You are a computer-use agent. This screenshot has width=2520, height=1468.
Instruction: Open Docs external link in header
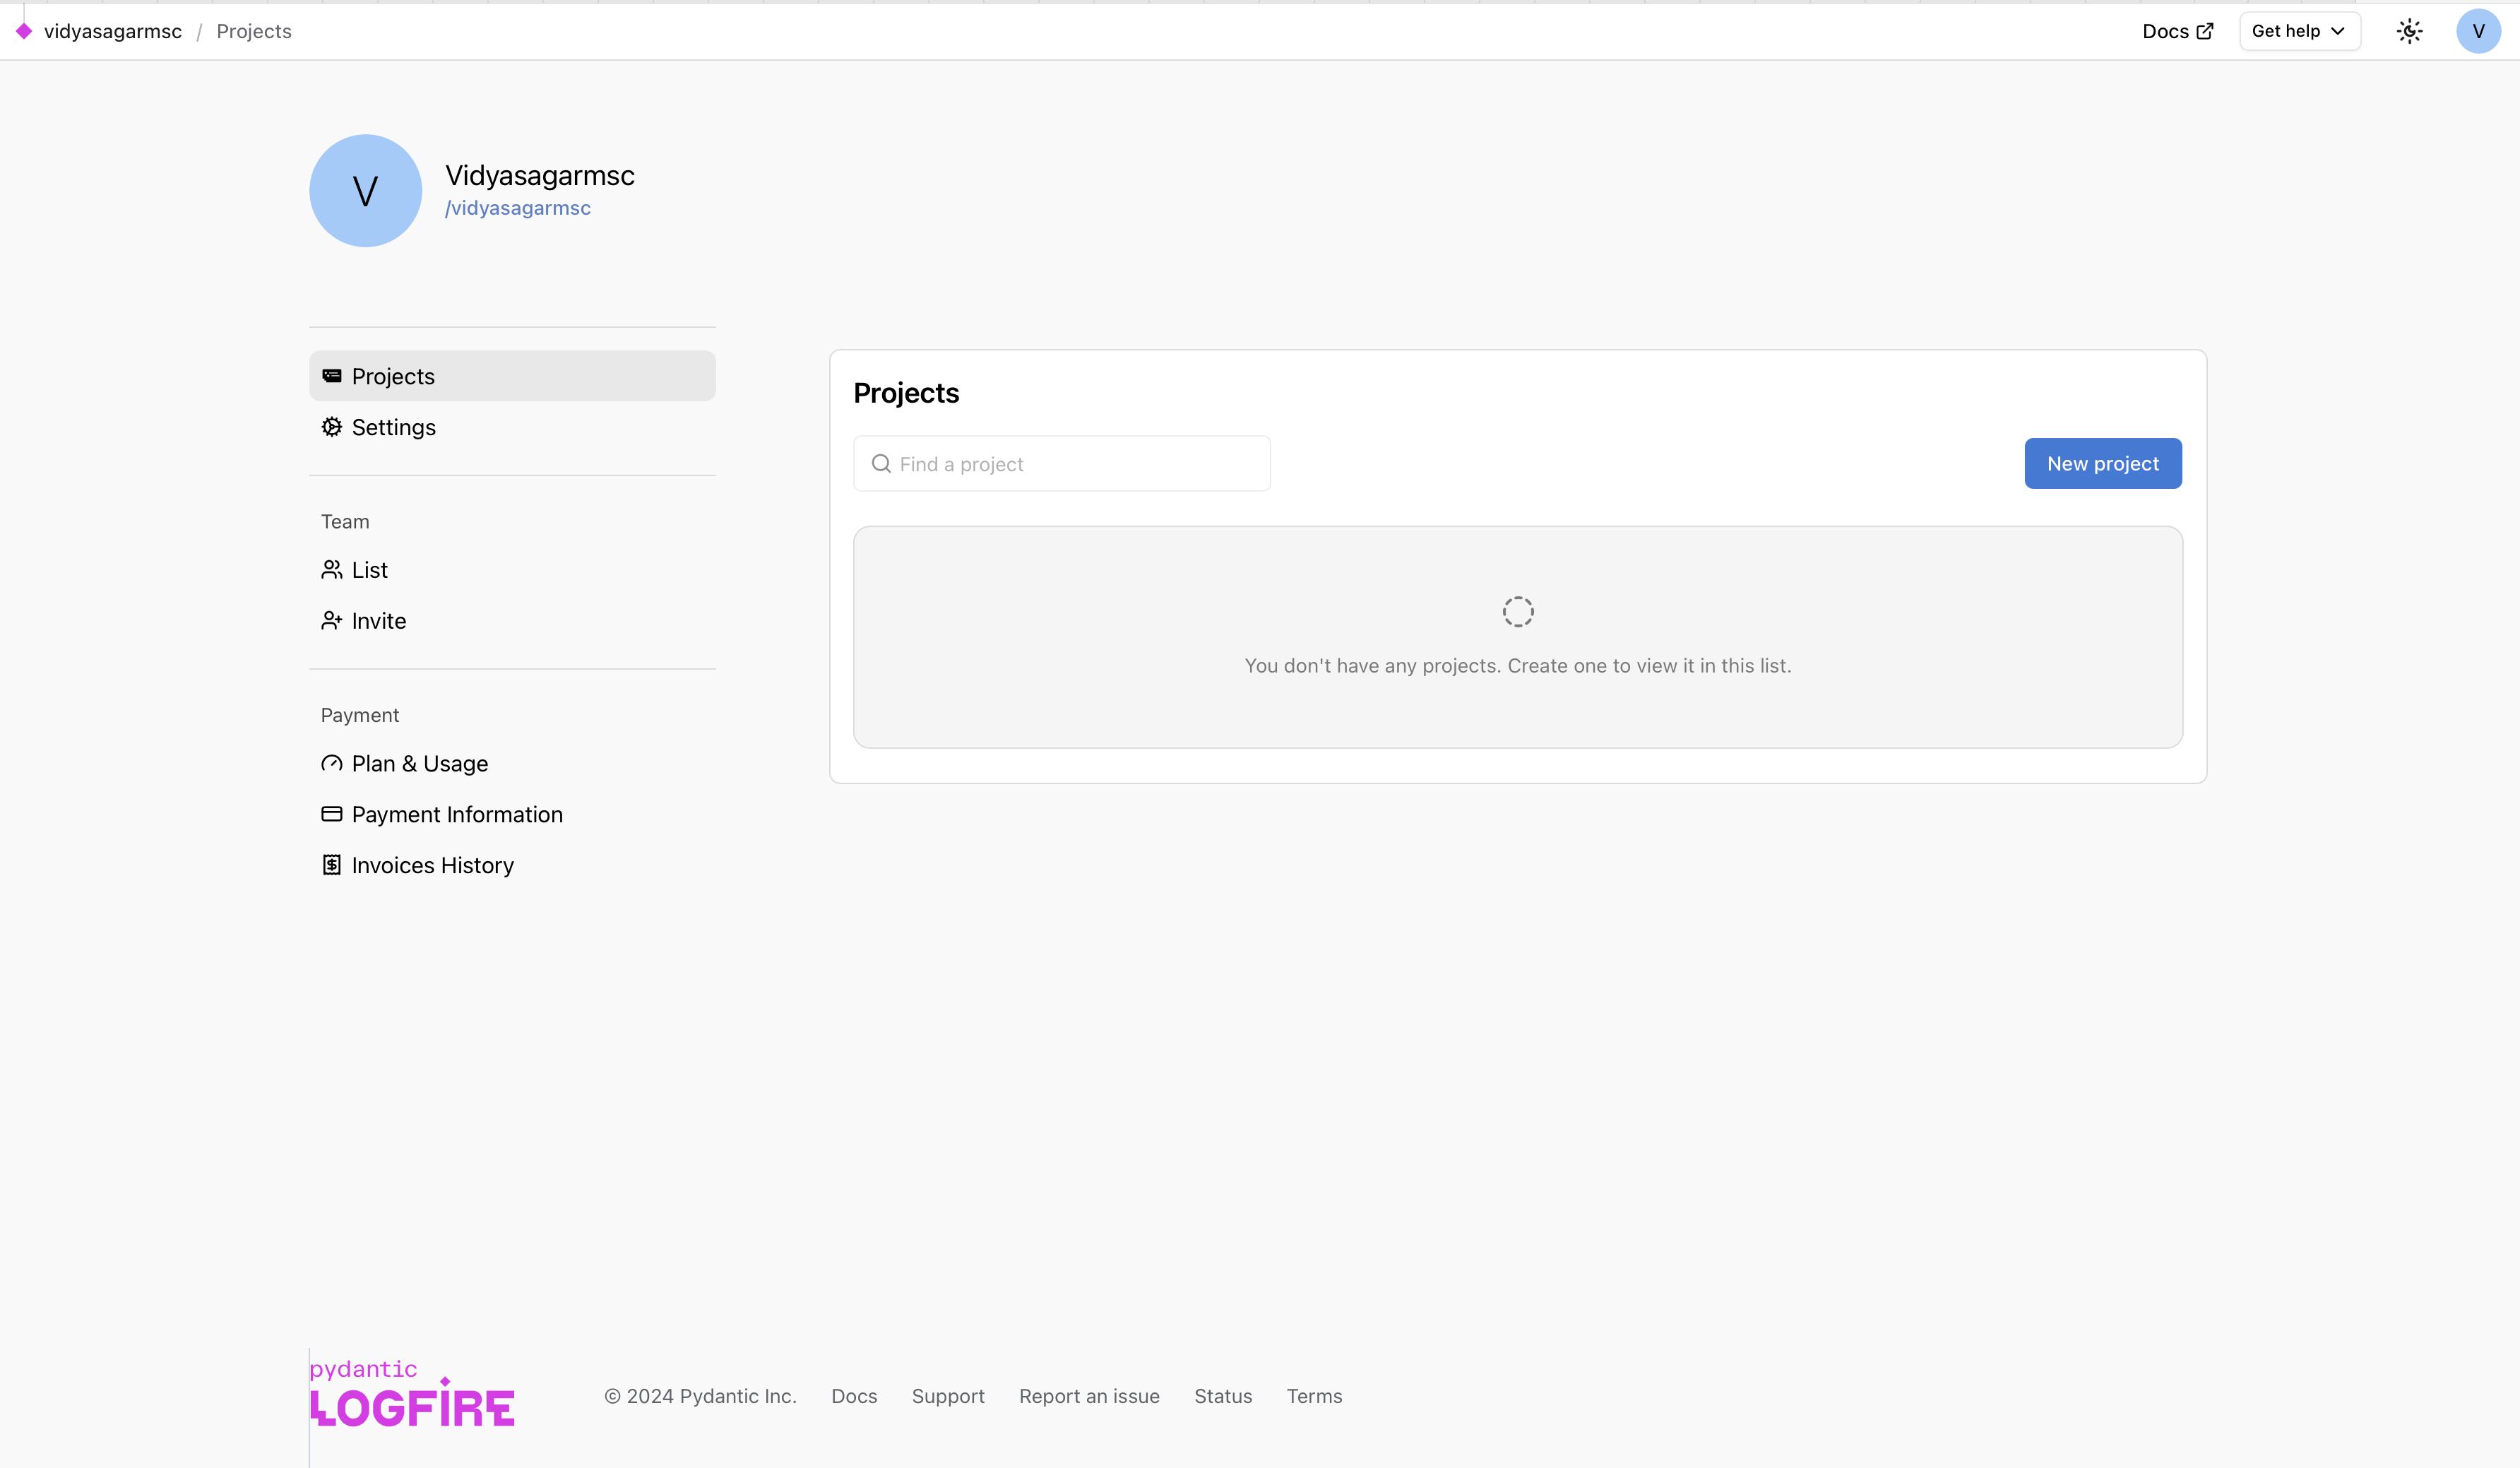[x=2177, y=31]
